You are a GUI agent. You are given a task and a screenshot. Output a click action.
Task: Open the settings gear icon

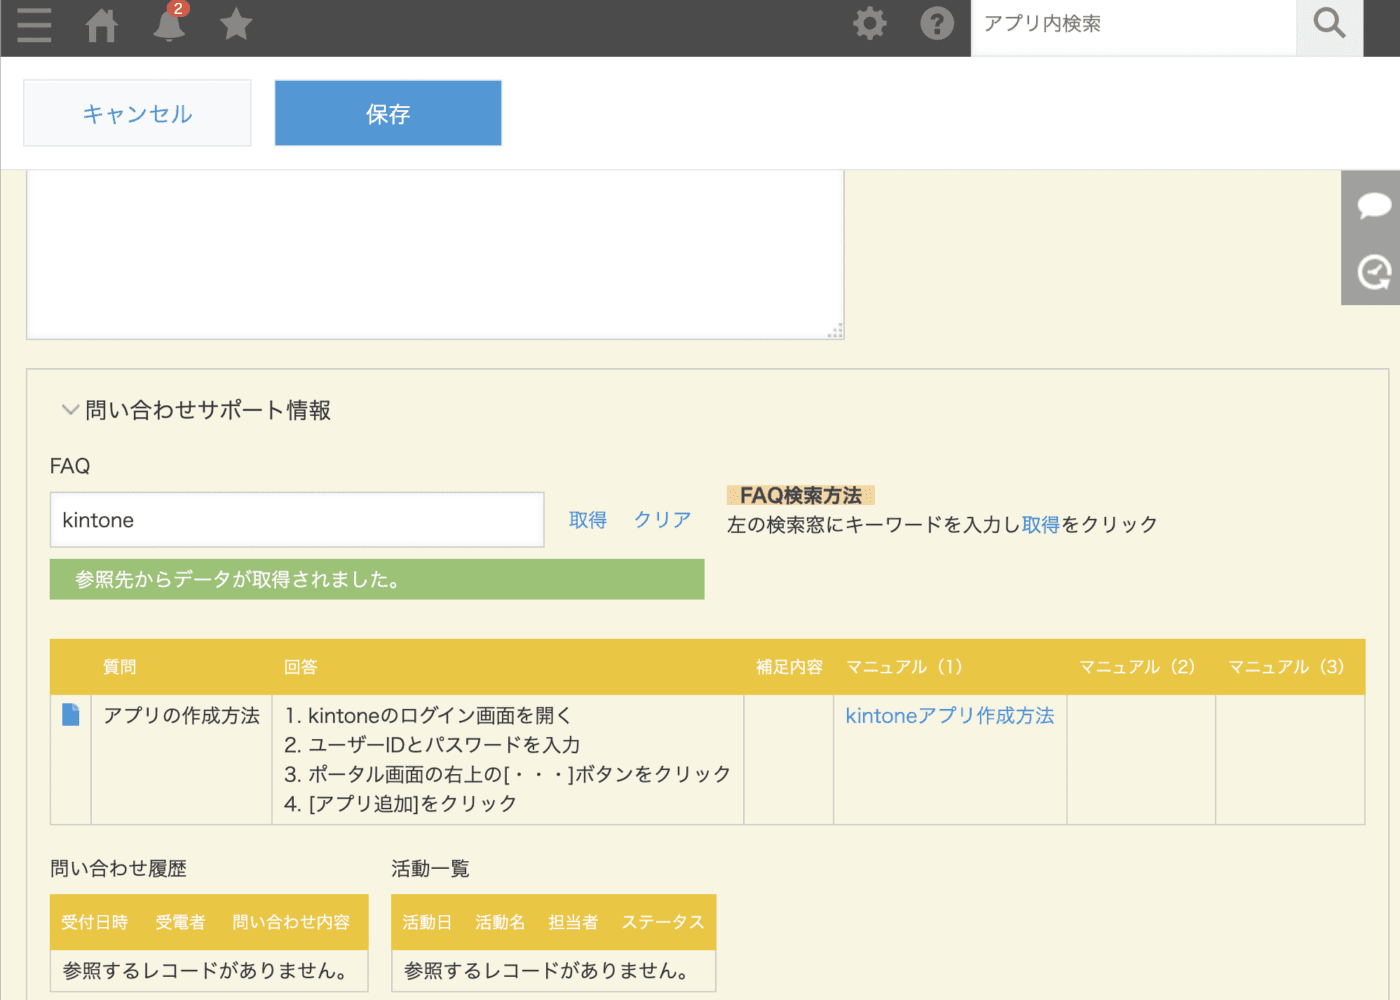(870, 23)
